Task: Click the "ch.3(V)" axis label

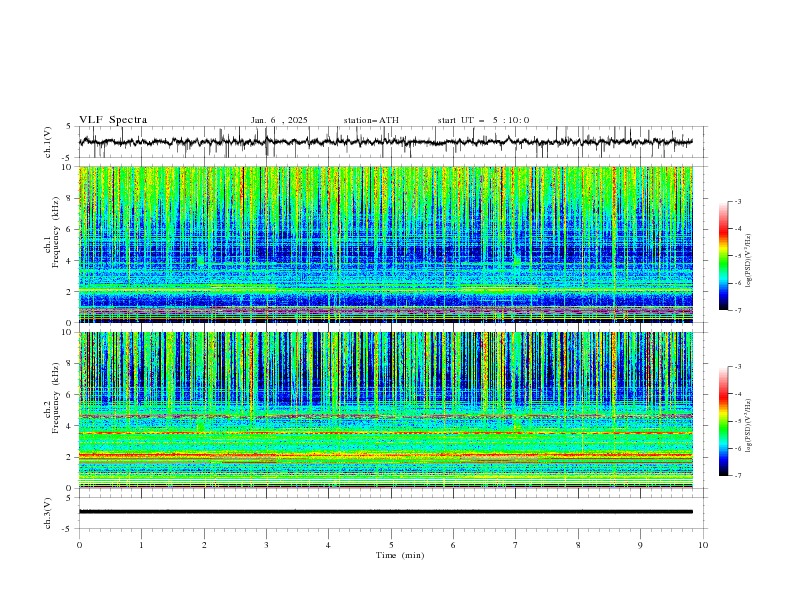Action: [48, 513]
